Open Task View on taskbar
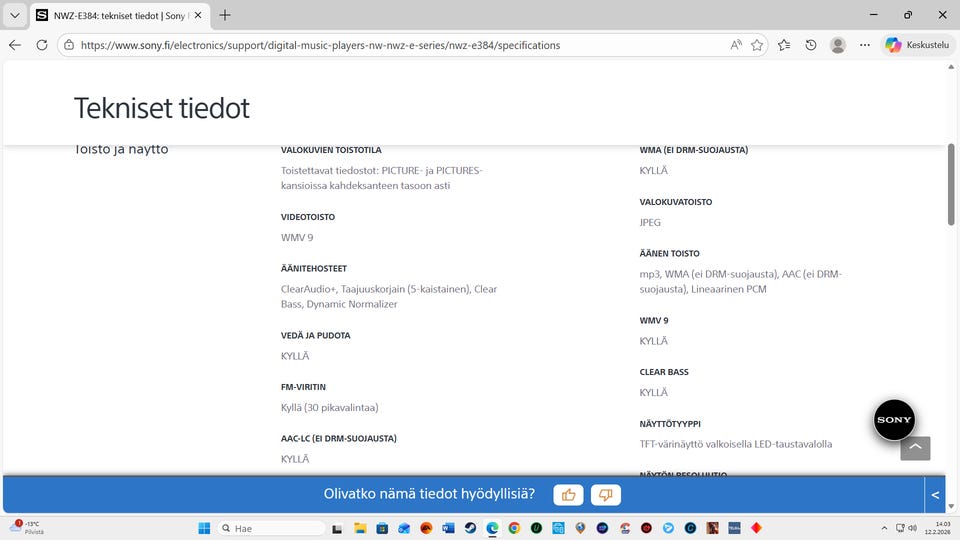 click(337, 528)
